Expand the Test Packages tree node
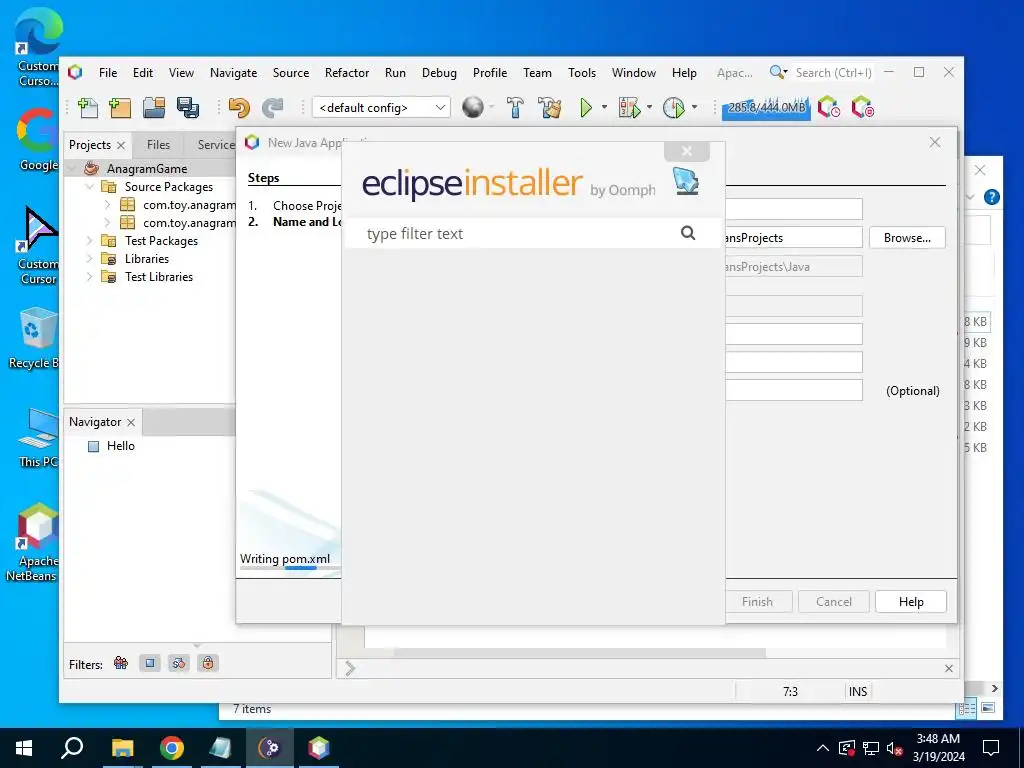The width and height of the screenshot is (1024, 768). (x=89, y=240)
